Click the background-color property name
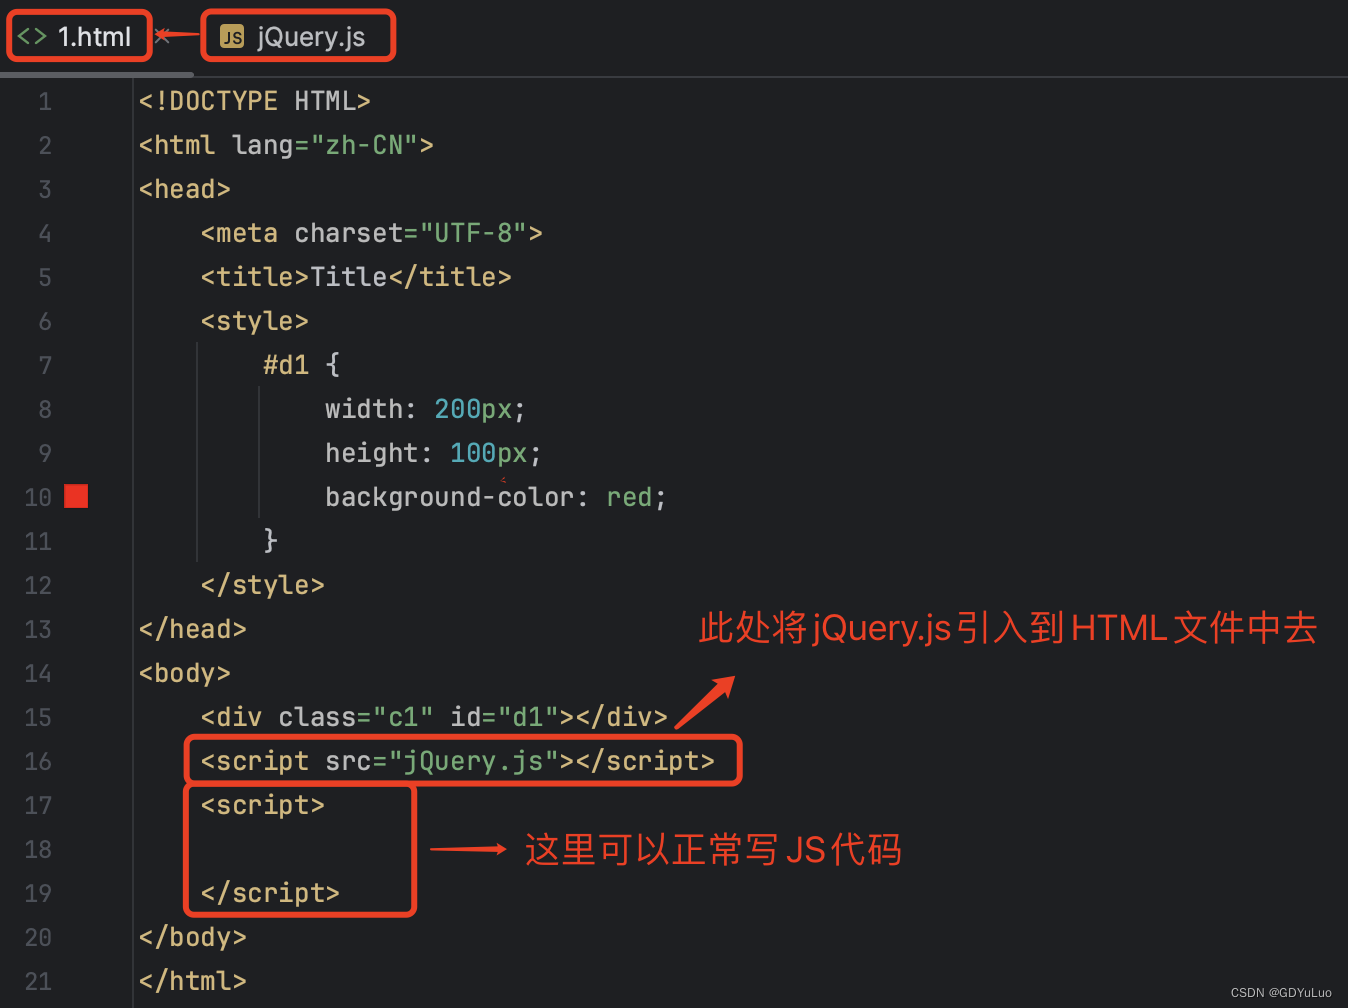The height and width of the screenshot is (1008, 1348). click(x=449, y=497)
